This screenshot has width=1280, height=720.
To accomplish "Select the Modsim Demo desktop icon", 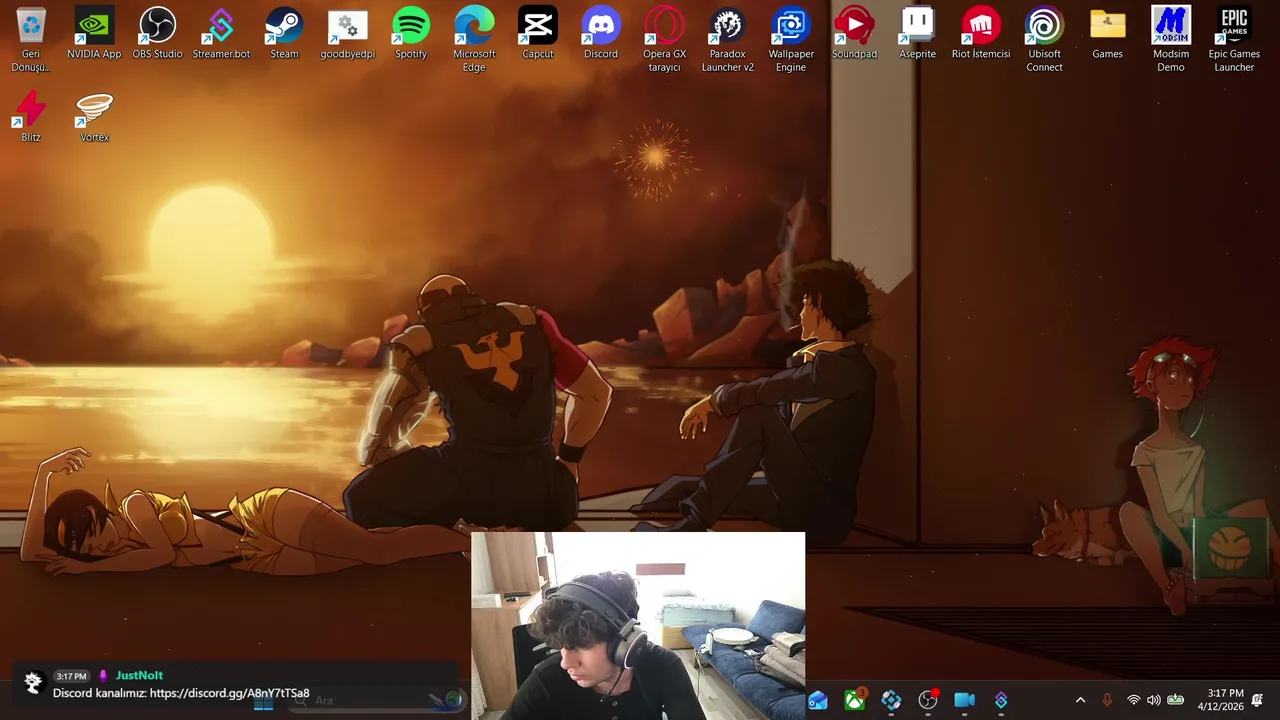I will (x=1171, y=40).
